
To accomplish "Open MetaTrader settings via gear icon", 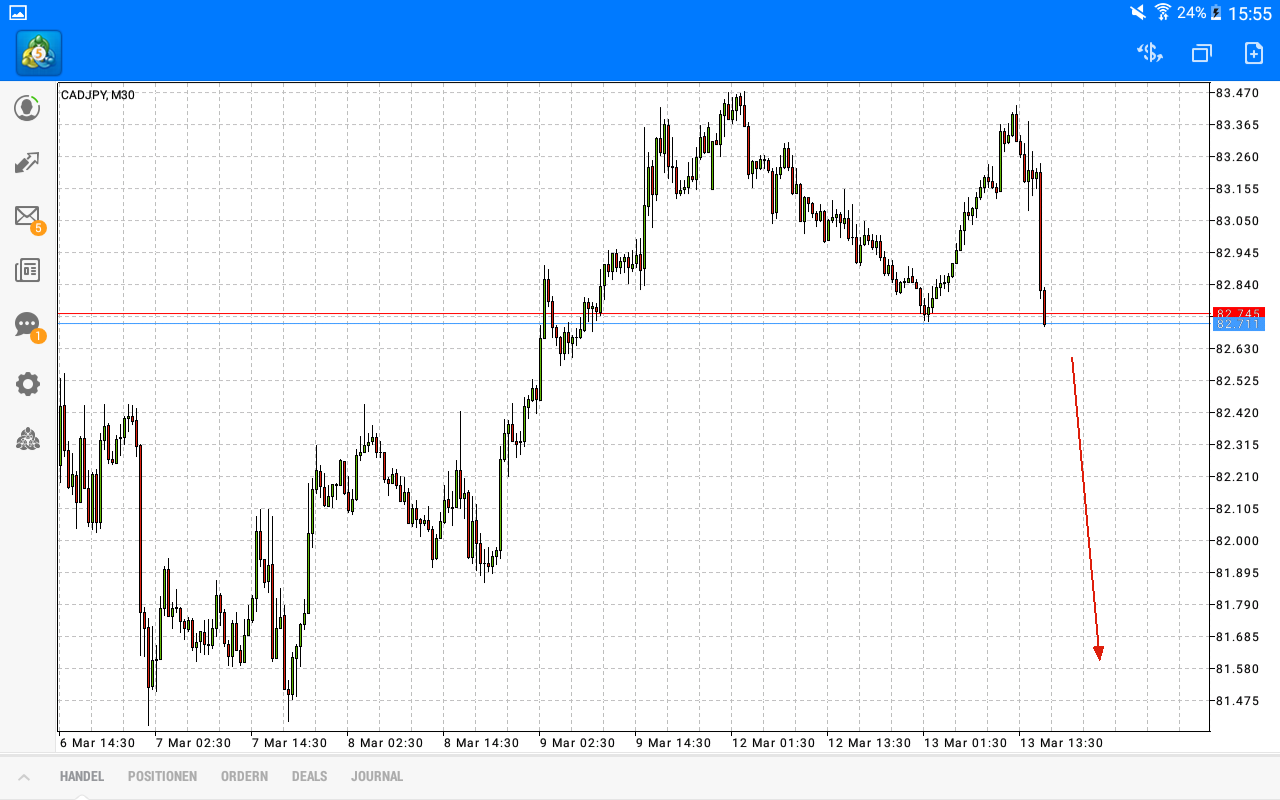I will click(27, 384).
